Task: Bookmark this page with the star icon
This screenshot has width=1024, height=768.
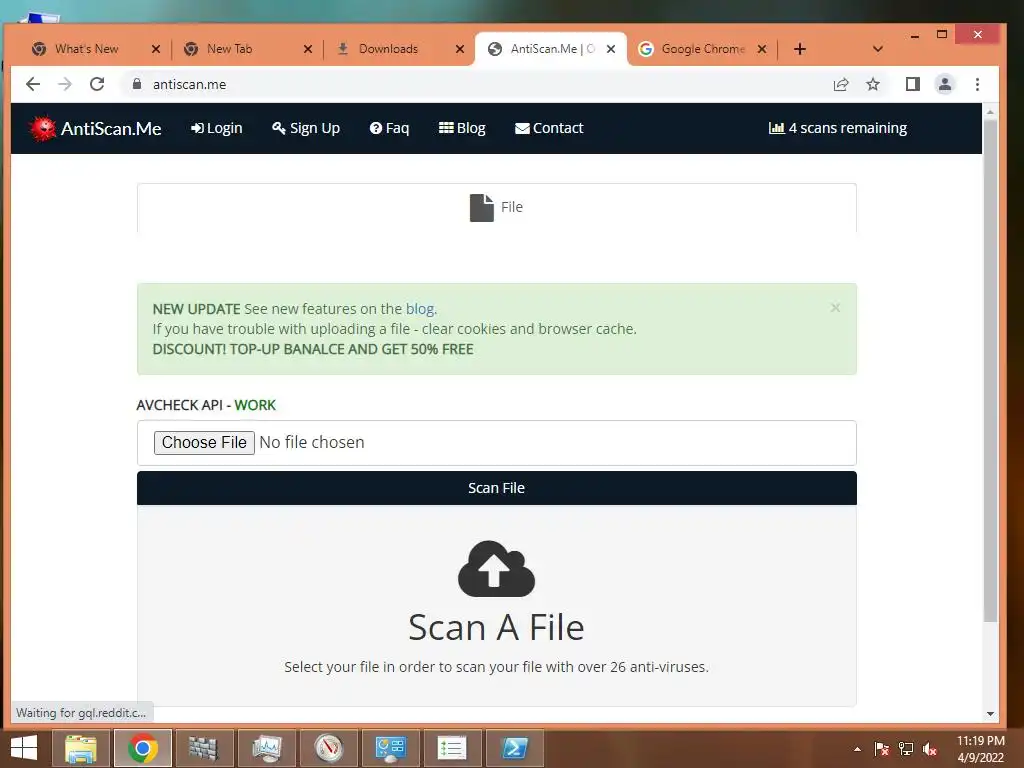Action: [873, 84]
